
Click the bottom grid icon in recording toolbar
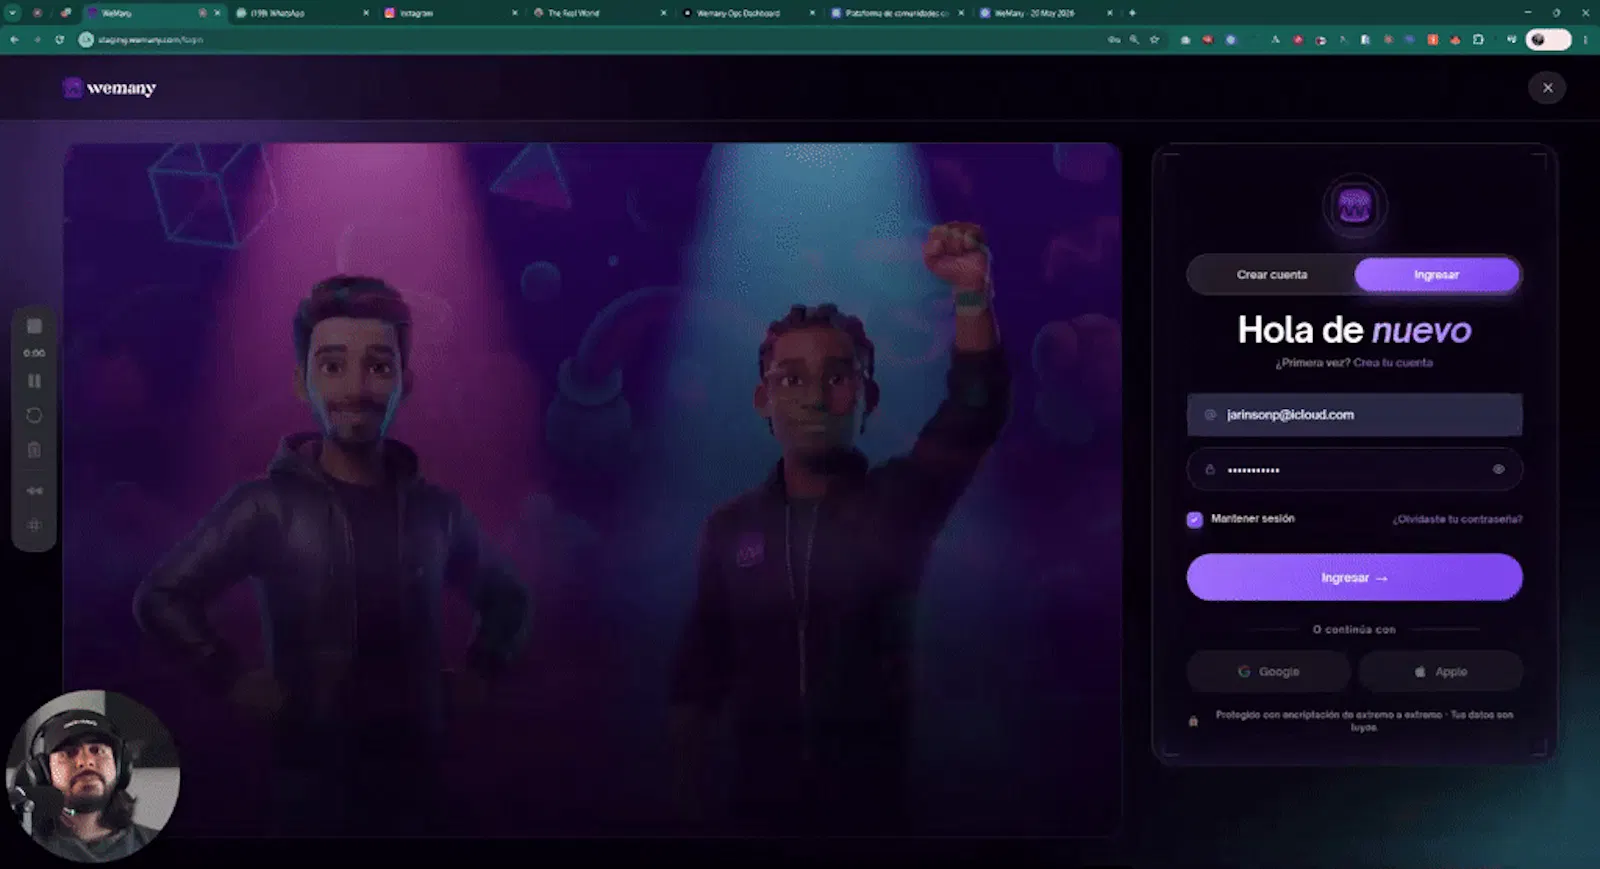tap(34, 526)
